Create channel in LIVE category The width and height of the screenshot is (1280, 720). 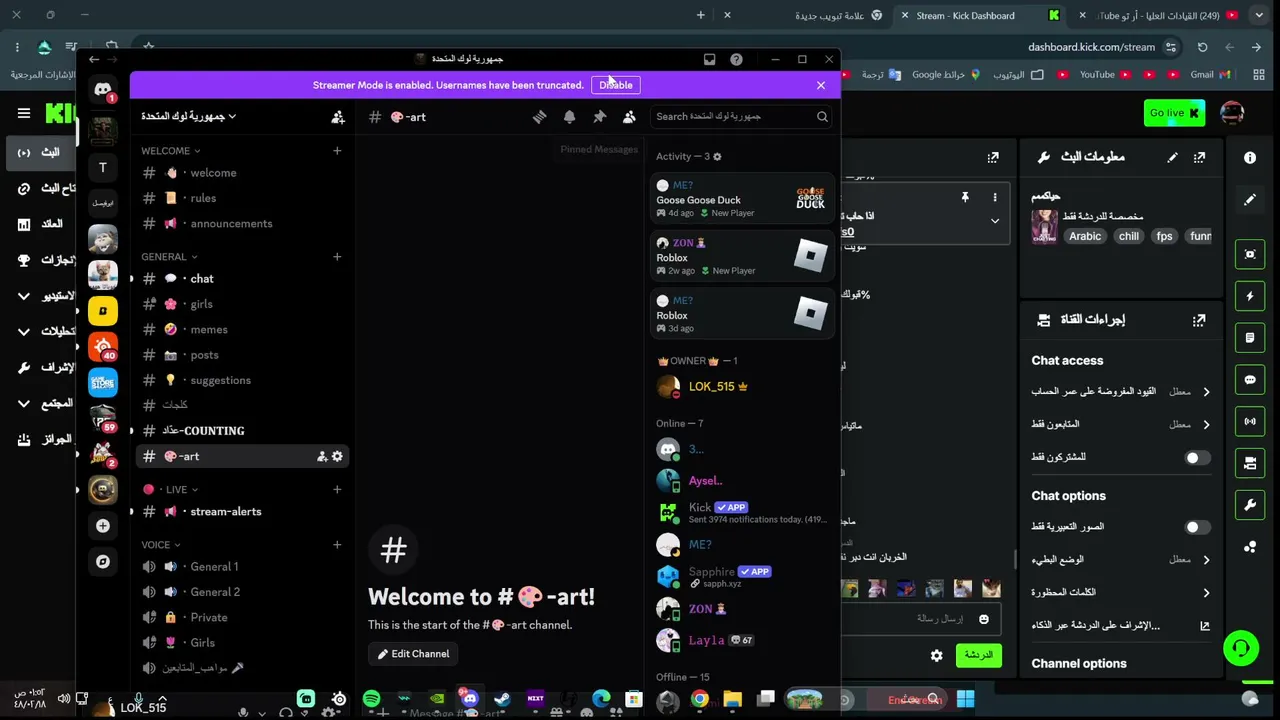[337, 489]
